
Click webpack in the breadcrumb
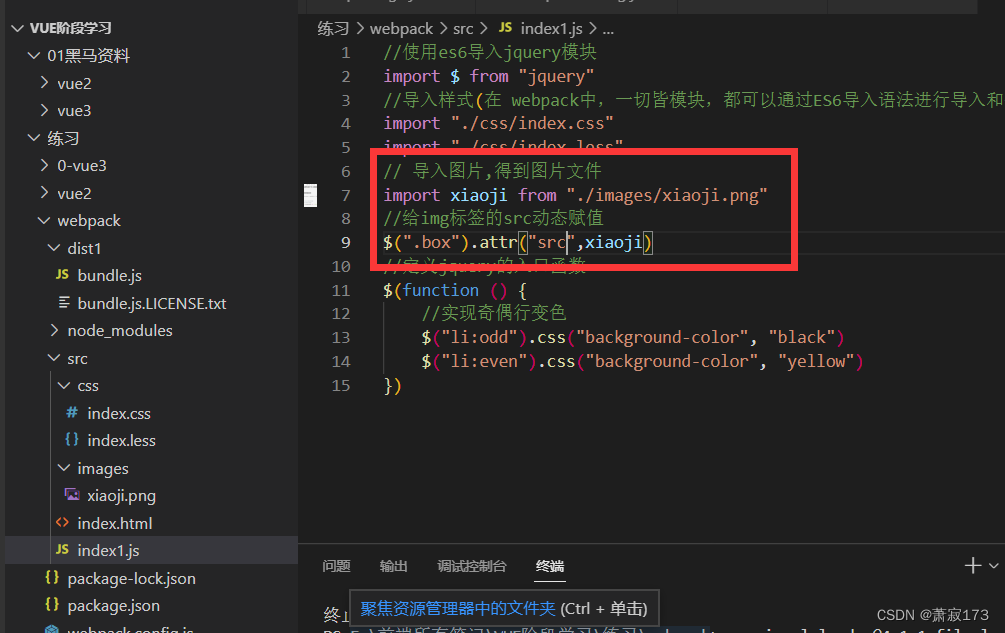[x=401, y=29]
